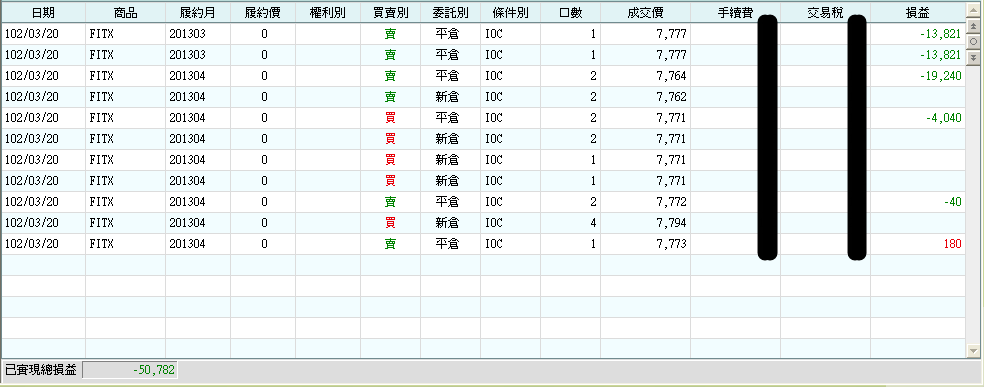Viewport: 984px width, 387px height.
Task: Click 201304 in the 7,794 row
Action: tap(187, 223)
